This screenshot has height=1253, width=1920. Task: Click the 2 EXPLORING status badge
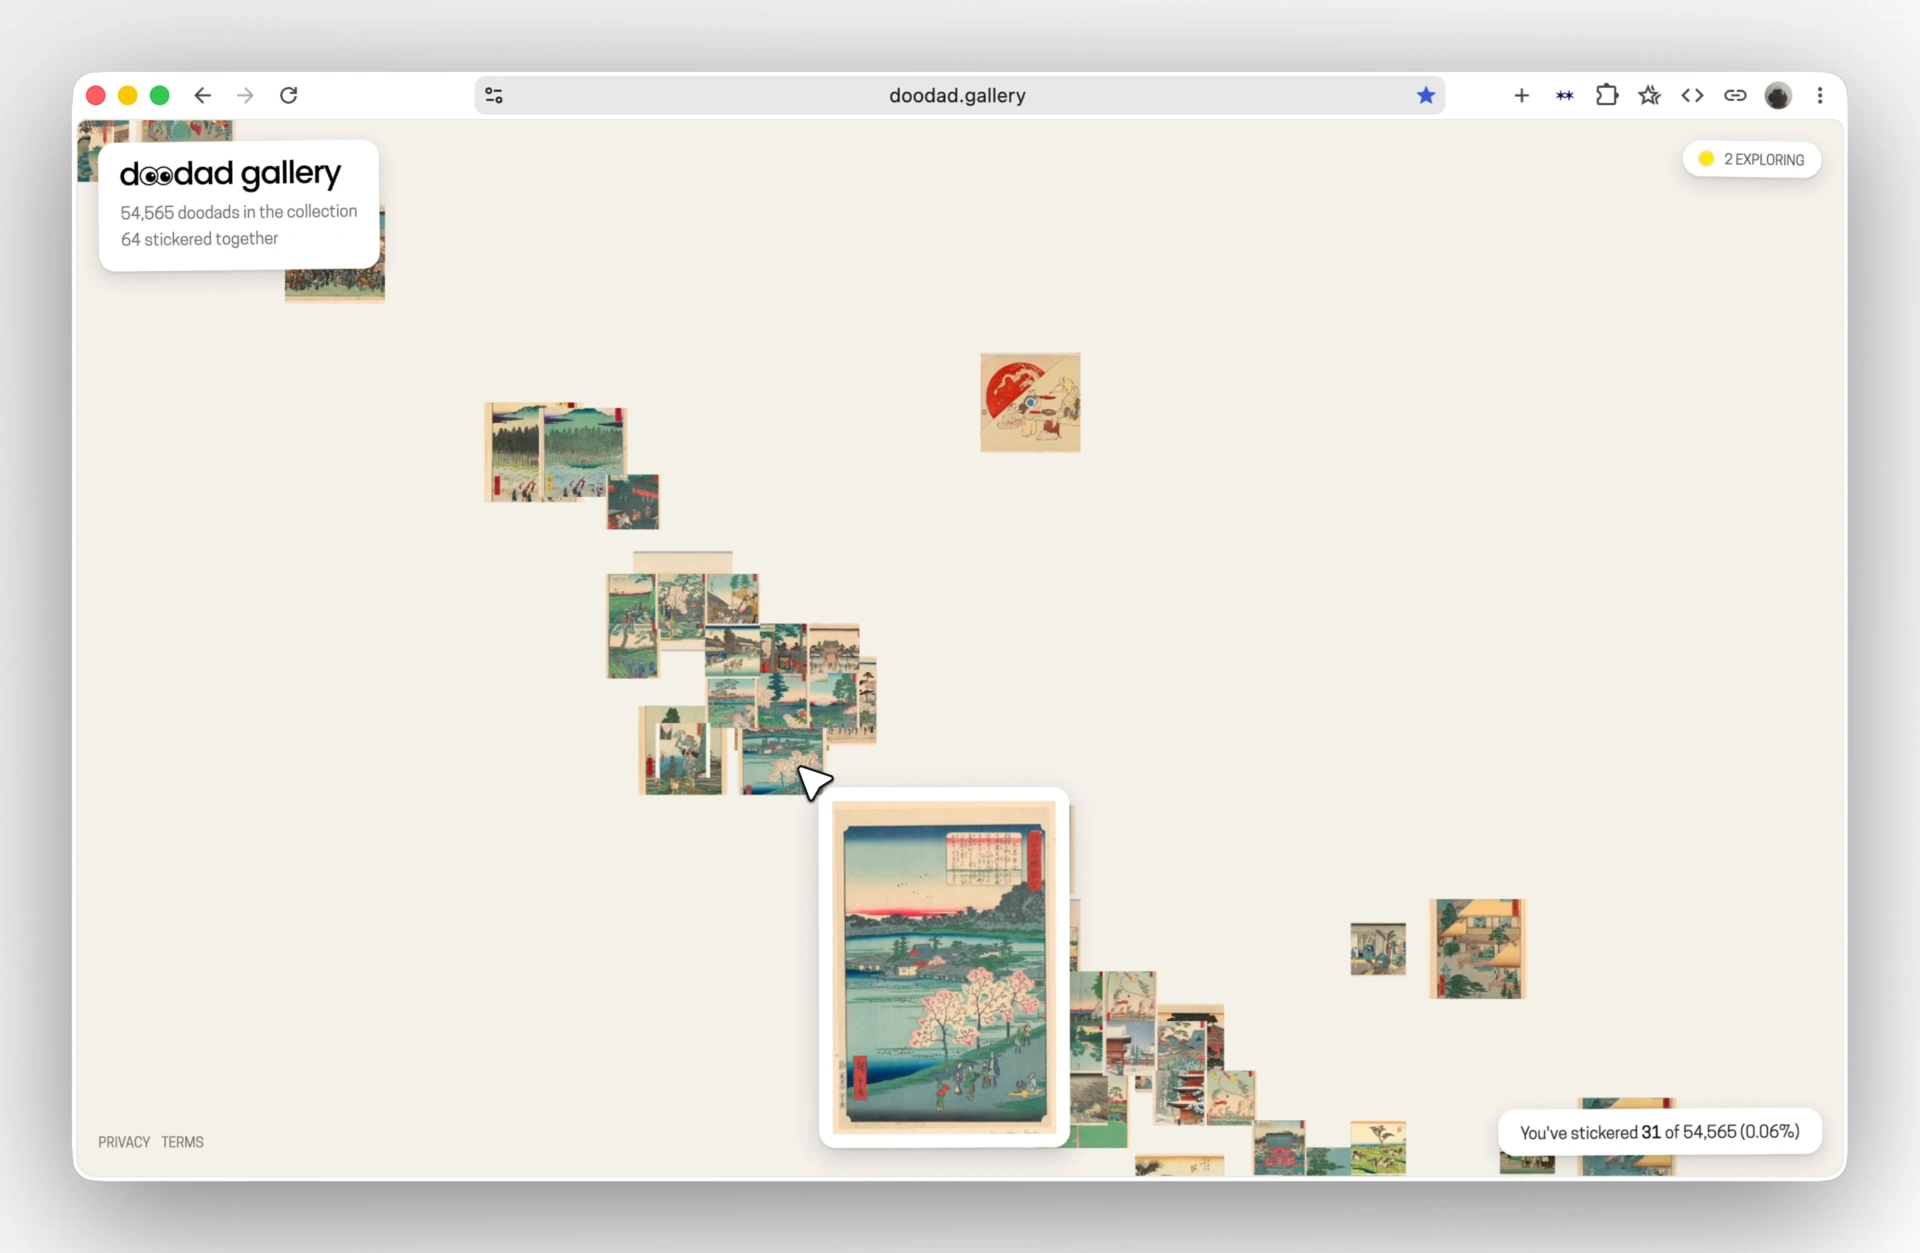pos(1752,159)
